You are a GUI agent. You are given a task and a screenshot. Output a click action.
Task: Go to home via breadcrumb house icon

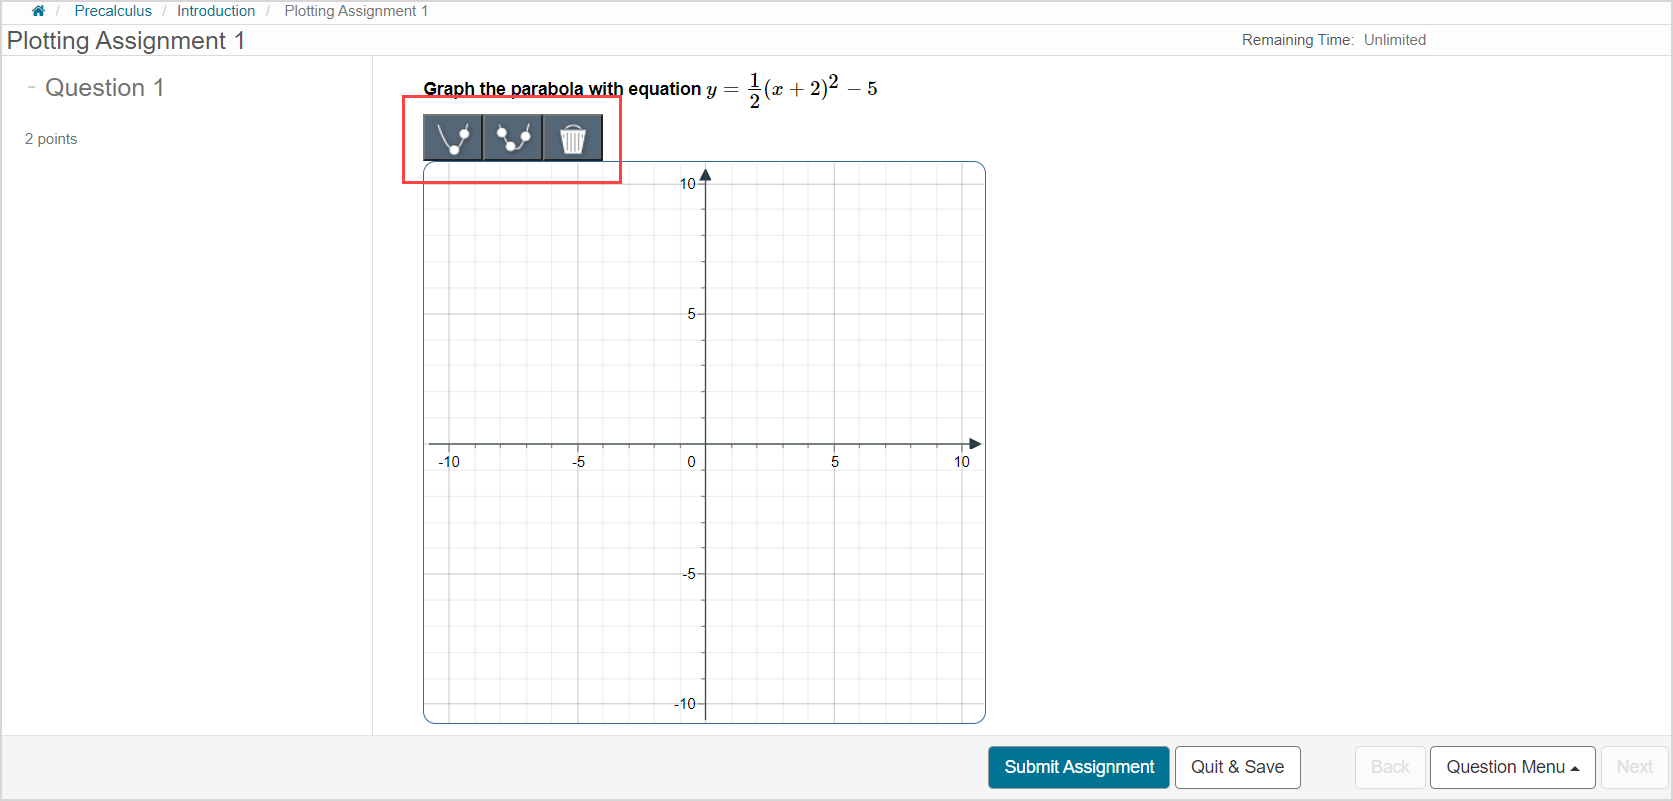coord(38,11)
